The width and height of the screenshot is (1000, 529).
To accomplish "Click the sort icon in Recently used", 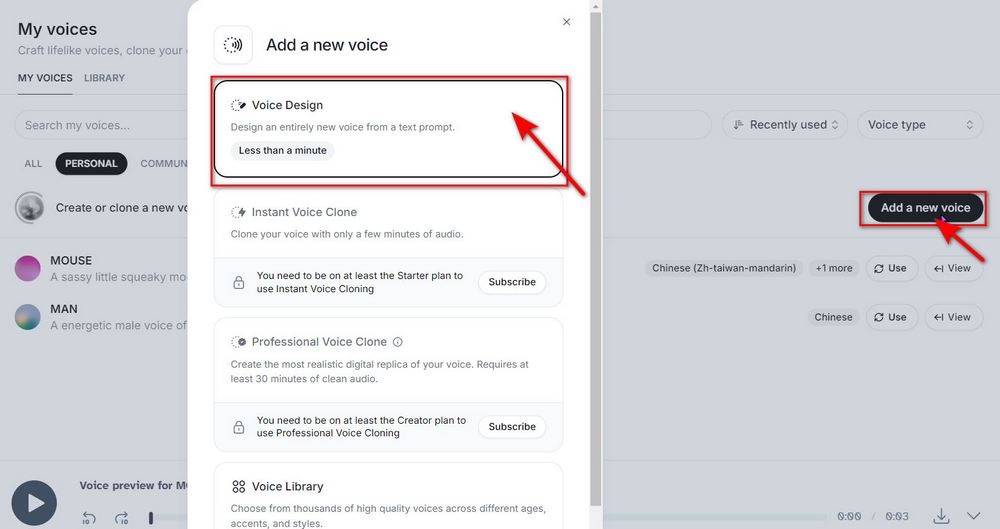I will pyautogui.click(x=739, y=125).
